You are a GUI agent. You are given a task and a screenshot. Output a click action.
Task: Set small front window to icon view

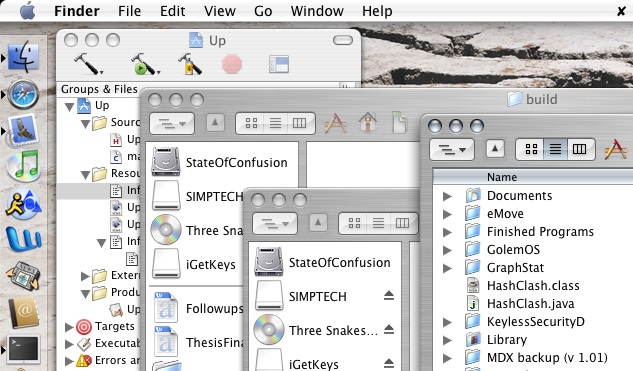coord(354,223)
